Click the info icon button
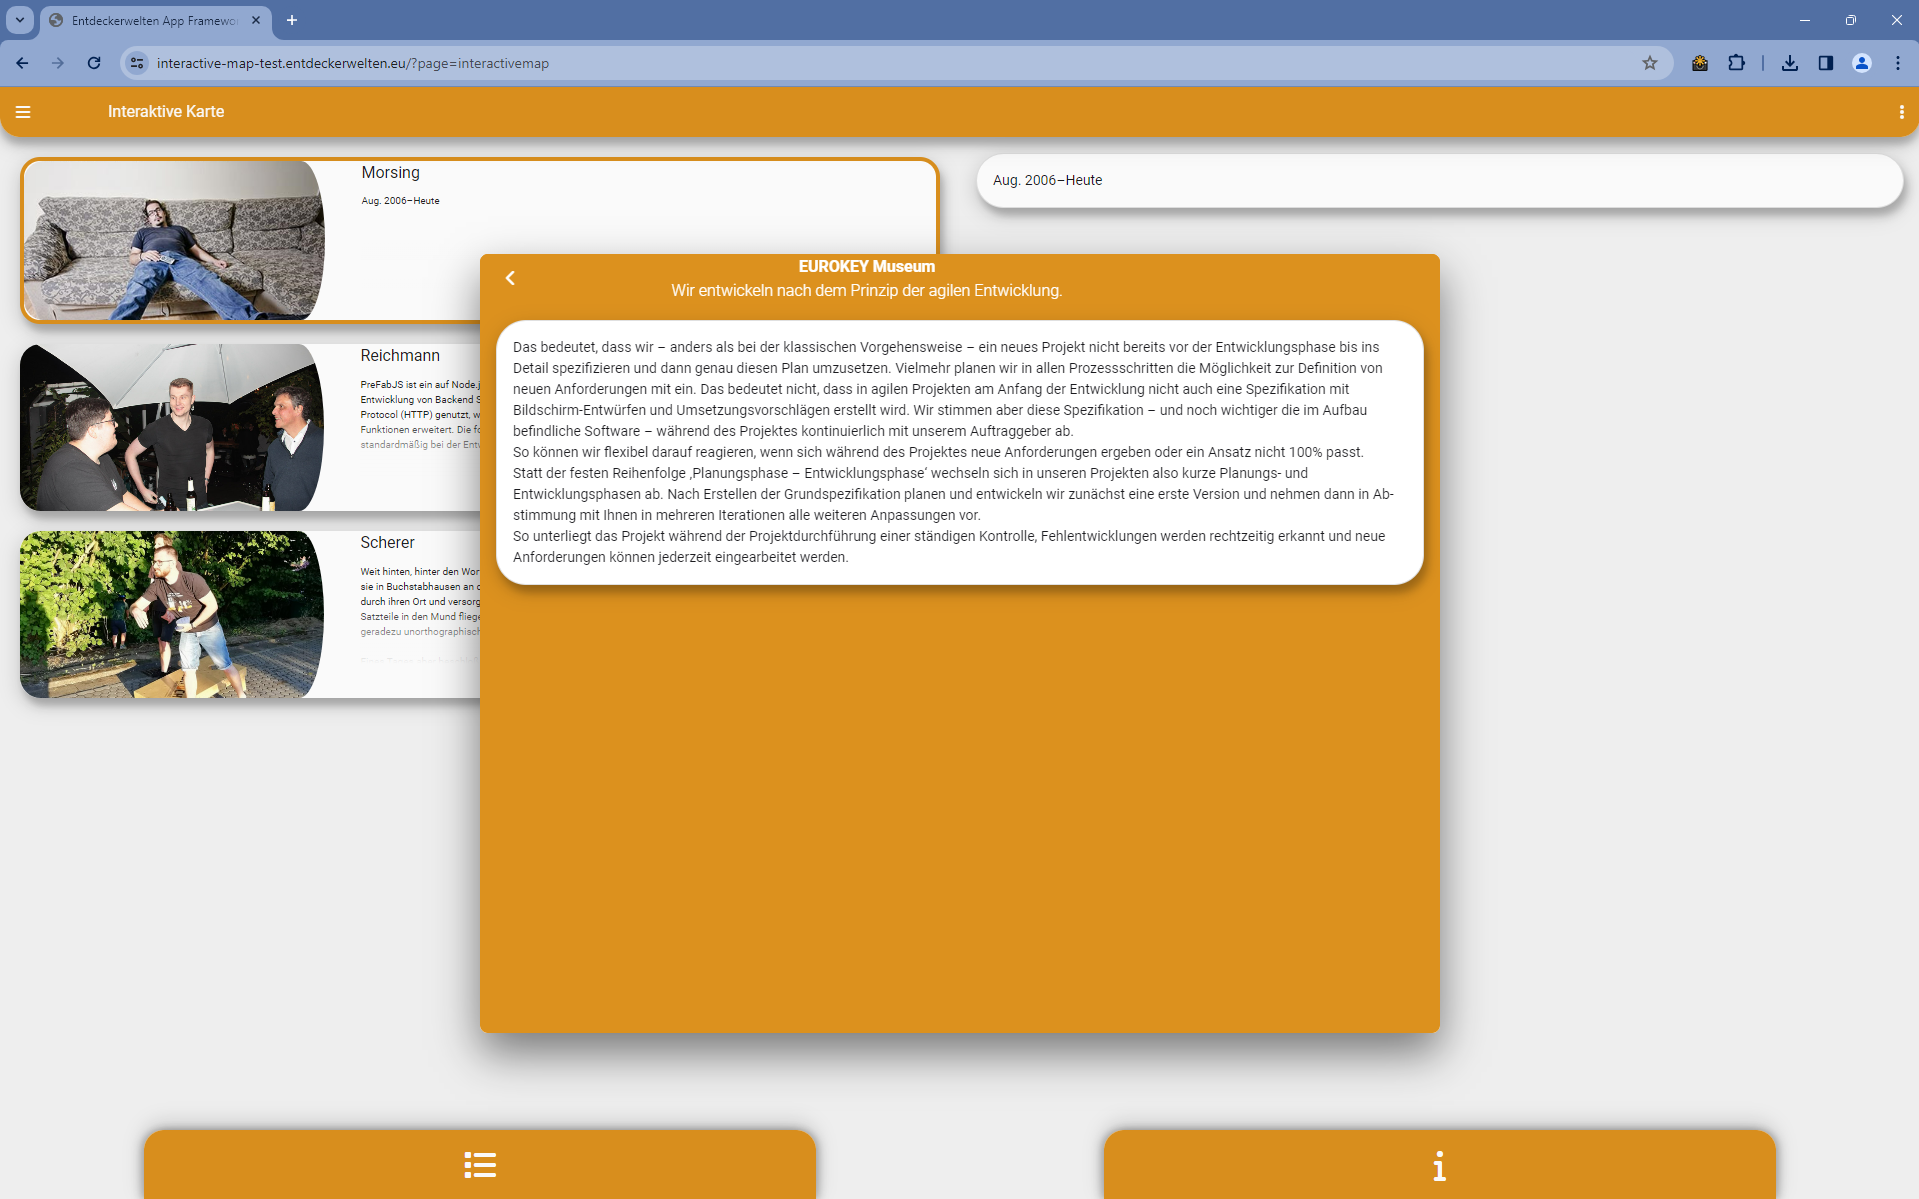 coord(1439,1165)
